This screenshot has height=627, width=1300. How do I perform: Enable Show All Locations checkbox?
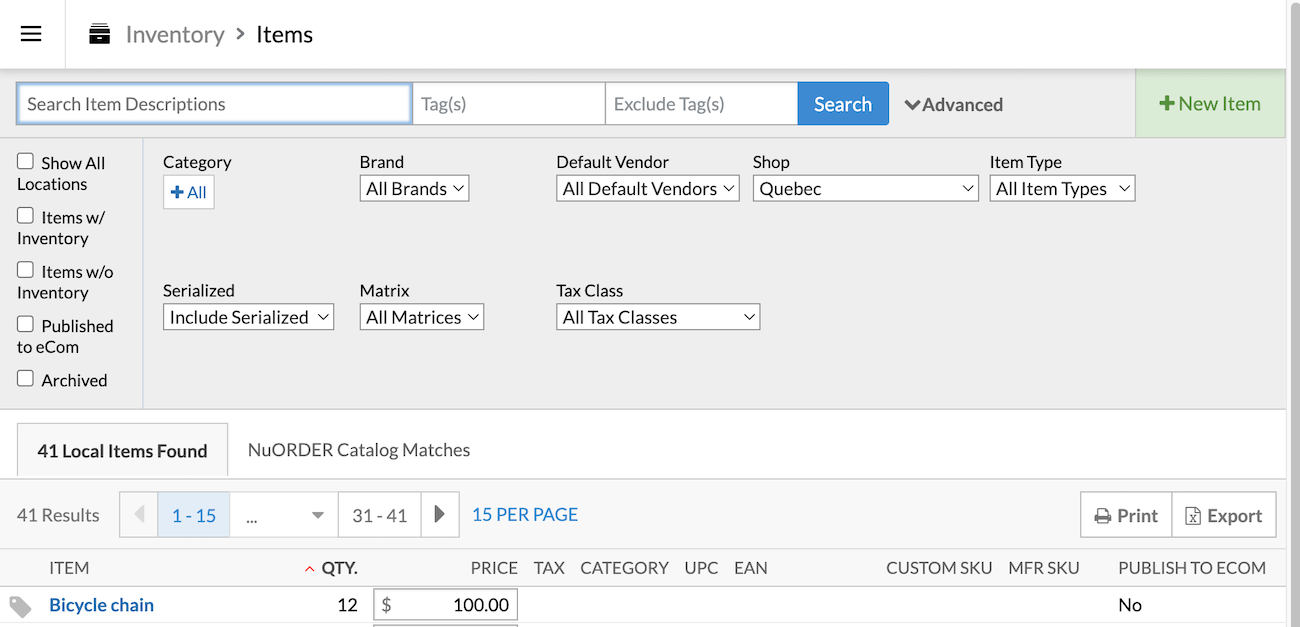click(x=26, y=161)
